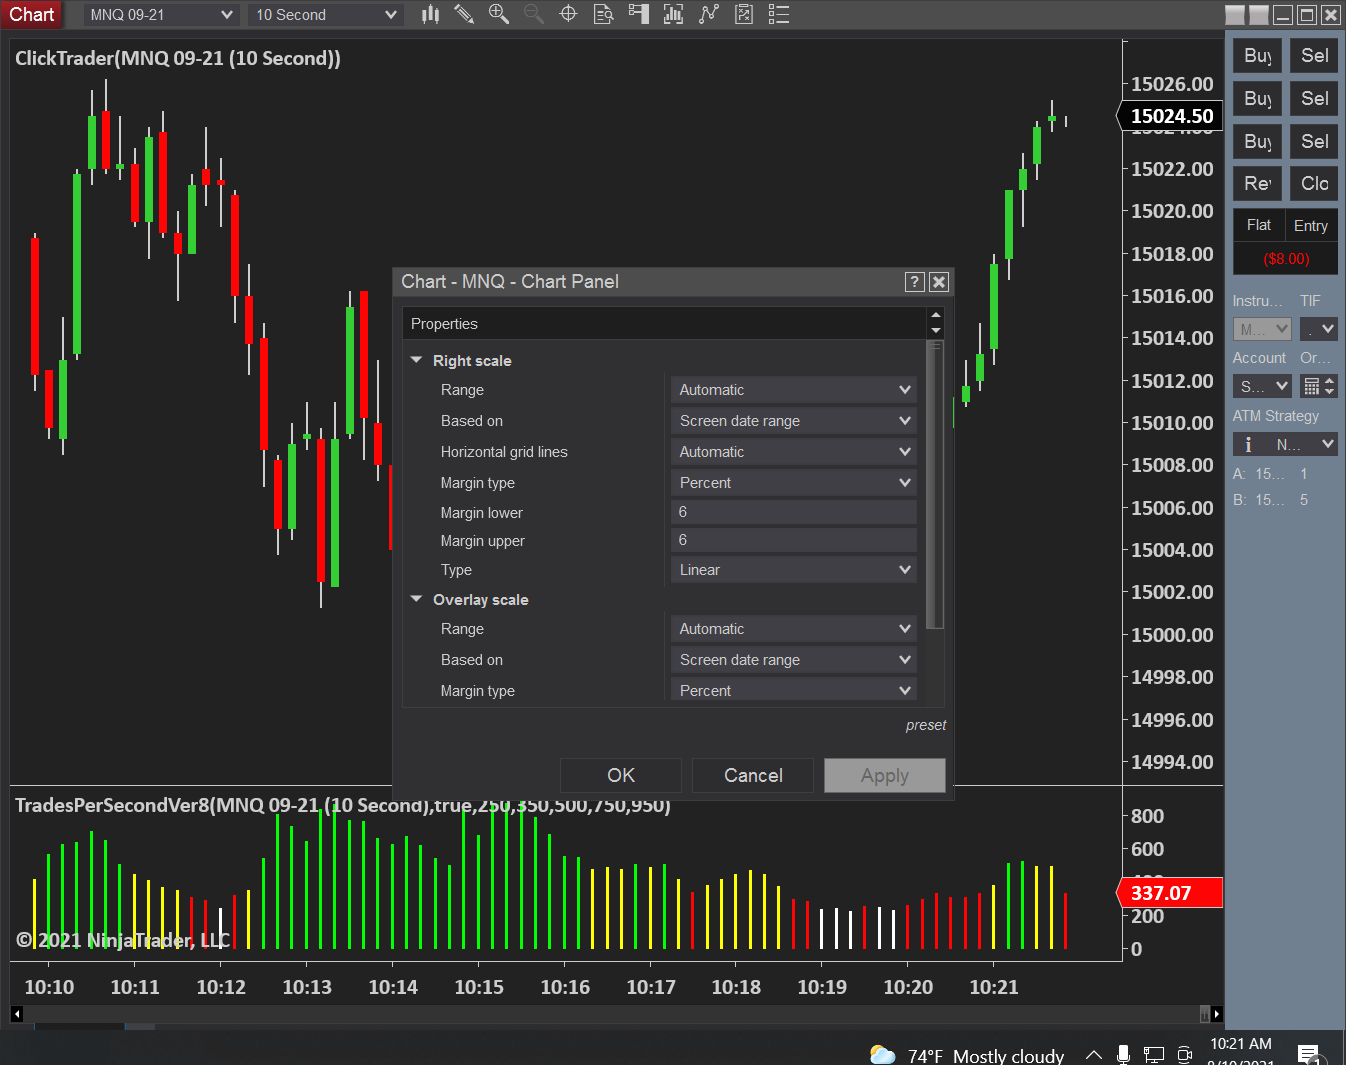
Task: Click the ATM Strategy info icon
Action: (x=1248, y=444)
